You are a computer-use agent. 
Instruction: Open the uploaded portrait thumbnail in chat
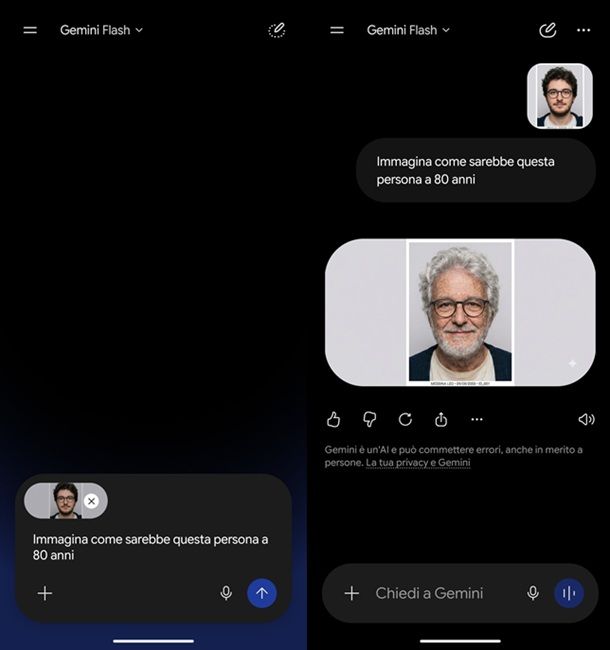tap(559, 96)
